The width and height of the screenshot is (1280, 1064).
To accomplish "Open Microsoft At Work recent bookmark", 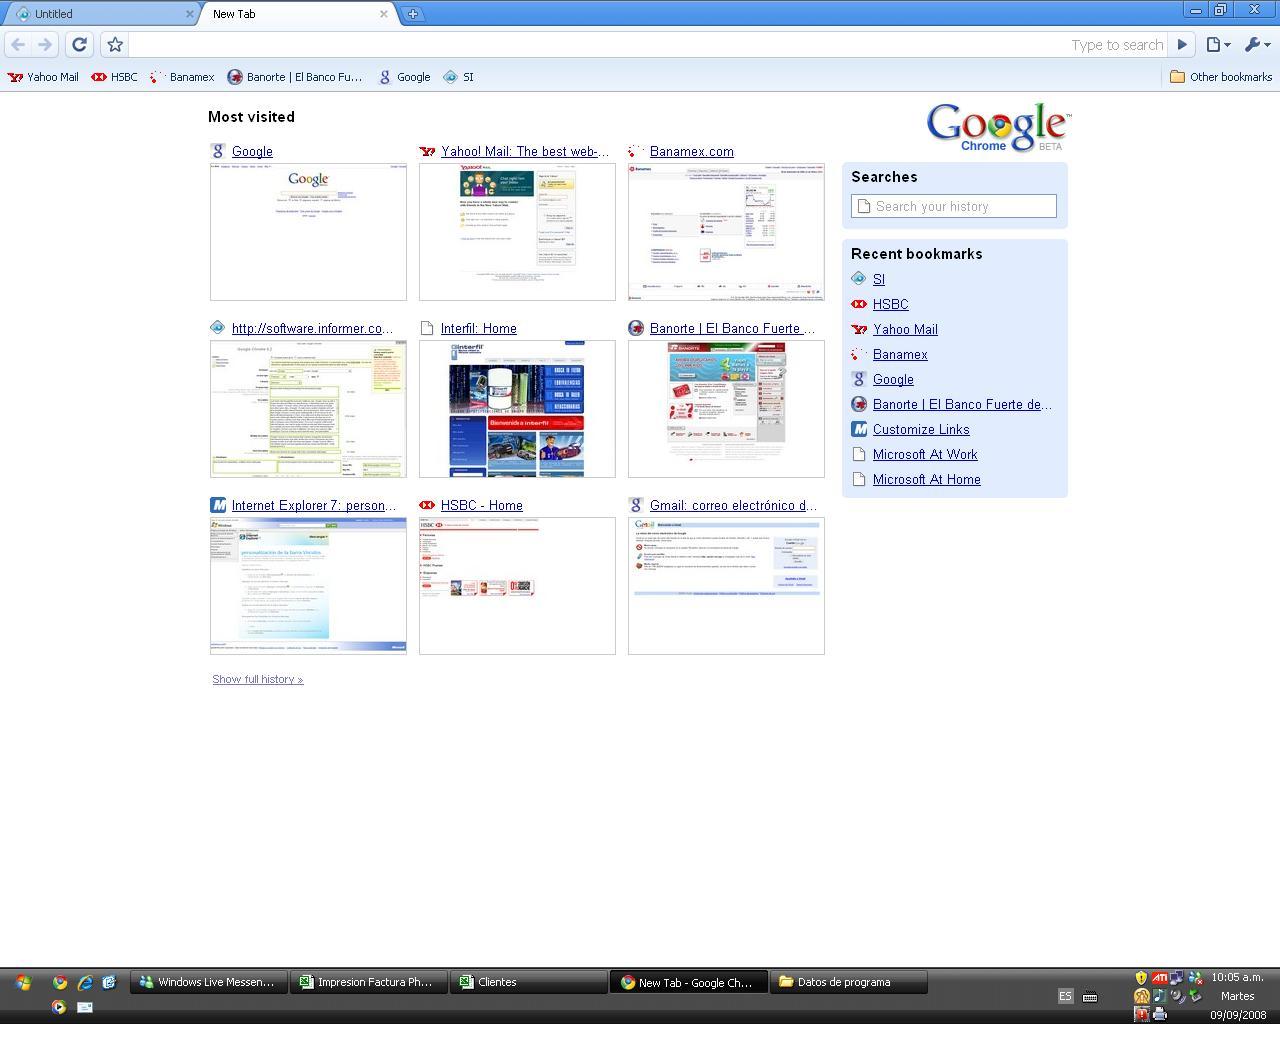I will [925, 455].
